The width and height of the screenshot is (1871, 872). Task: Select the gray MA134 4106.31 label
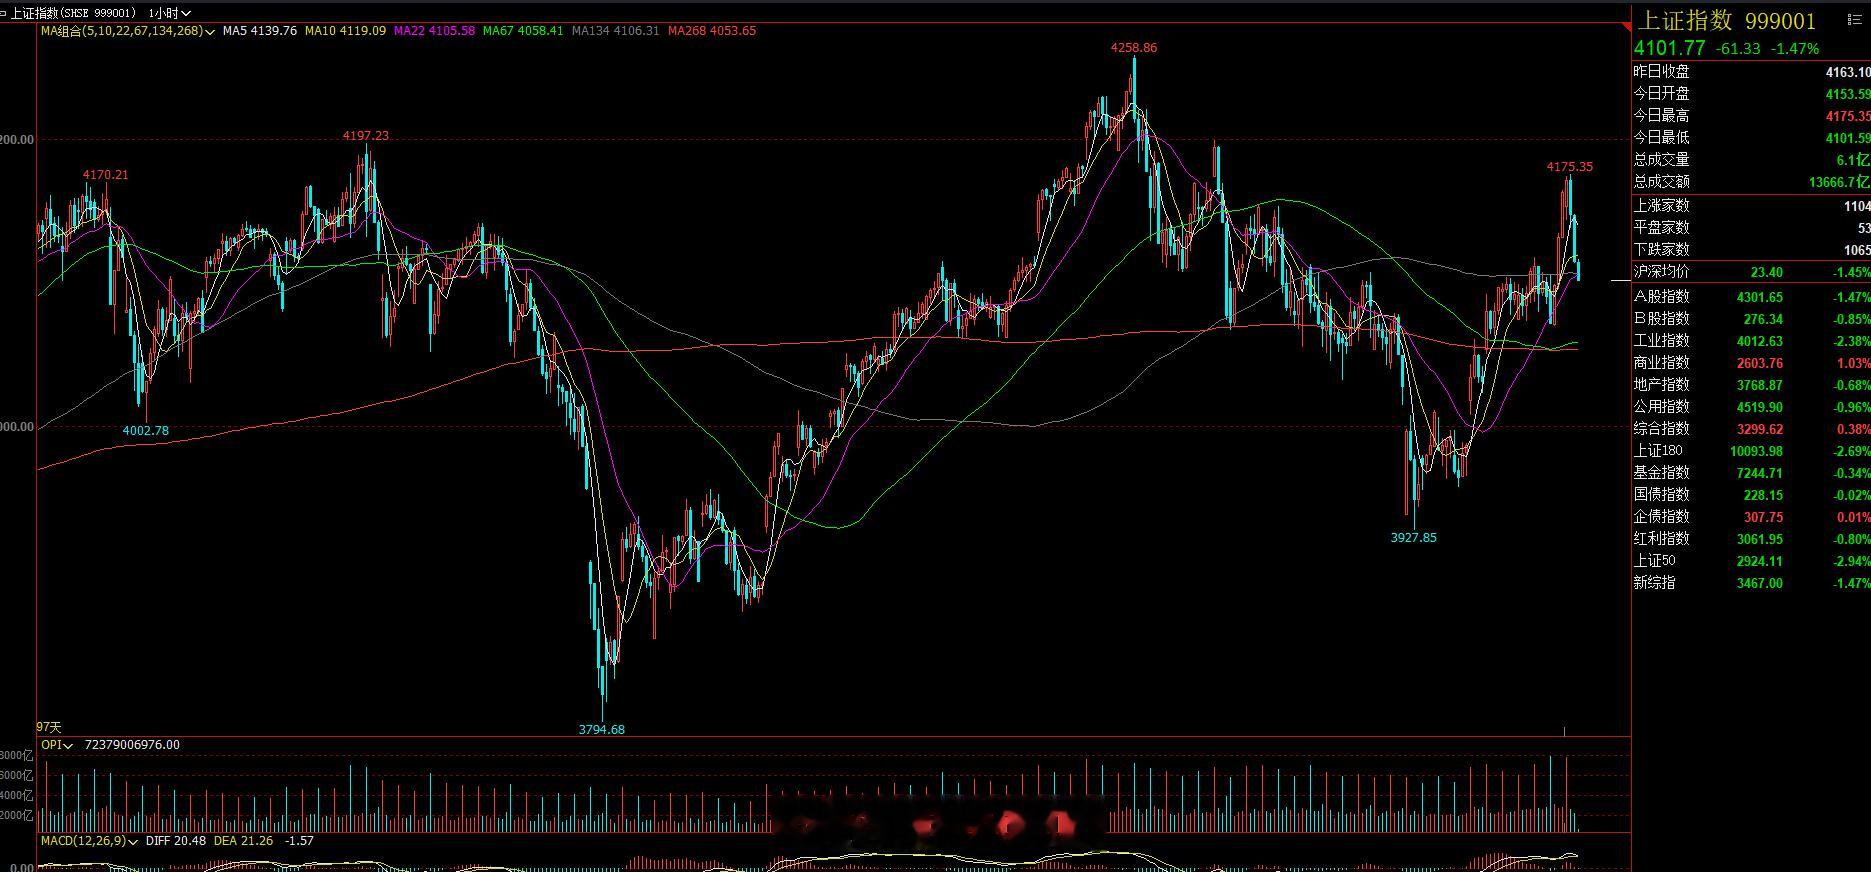point(616,31)
